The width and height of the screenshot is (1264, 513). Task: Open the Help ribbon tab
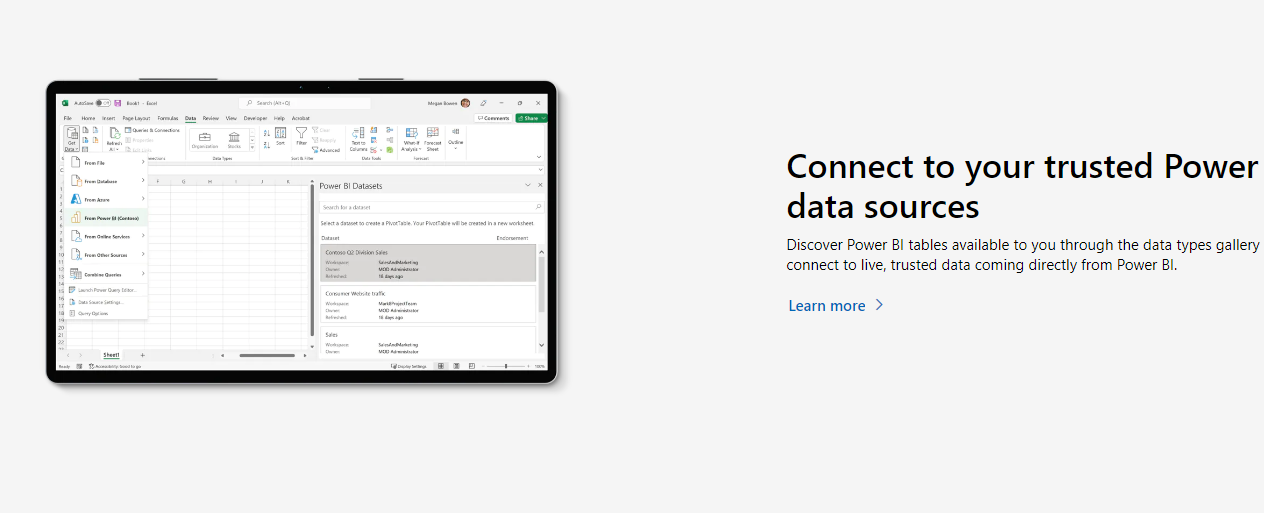(279, 118)
